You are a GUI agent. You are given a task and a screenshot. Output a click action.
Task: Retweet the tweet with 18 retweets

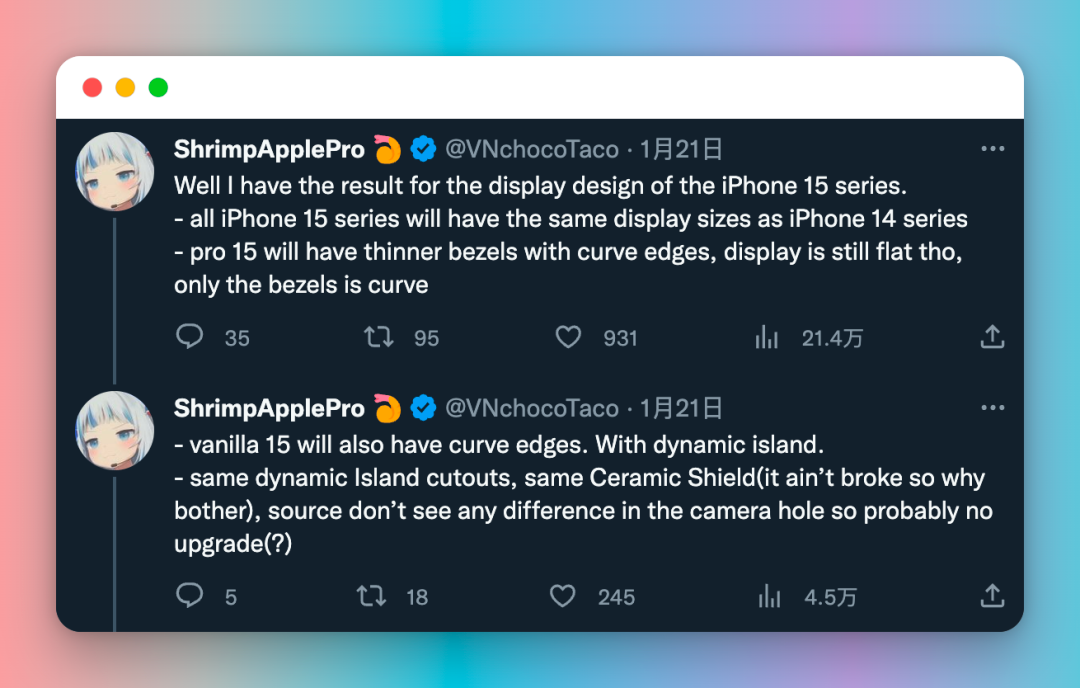[372, 597]
